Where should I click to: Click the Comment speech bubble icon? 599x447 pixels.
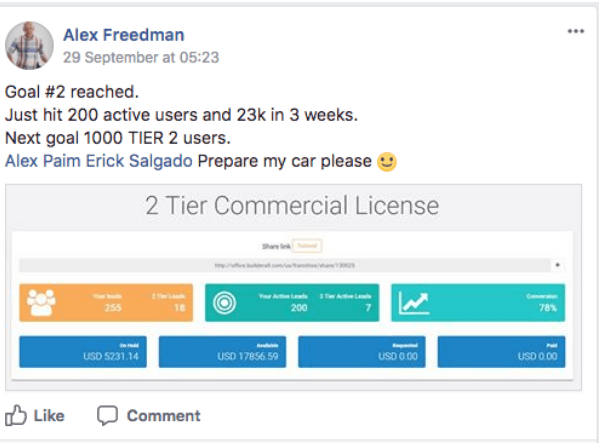[x=107, y=416]
